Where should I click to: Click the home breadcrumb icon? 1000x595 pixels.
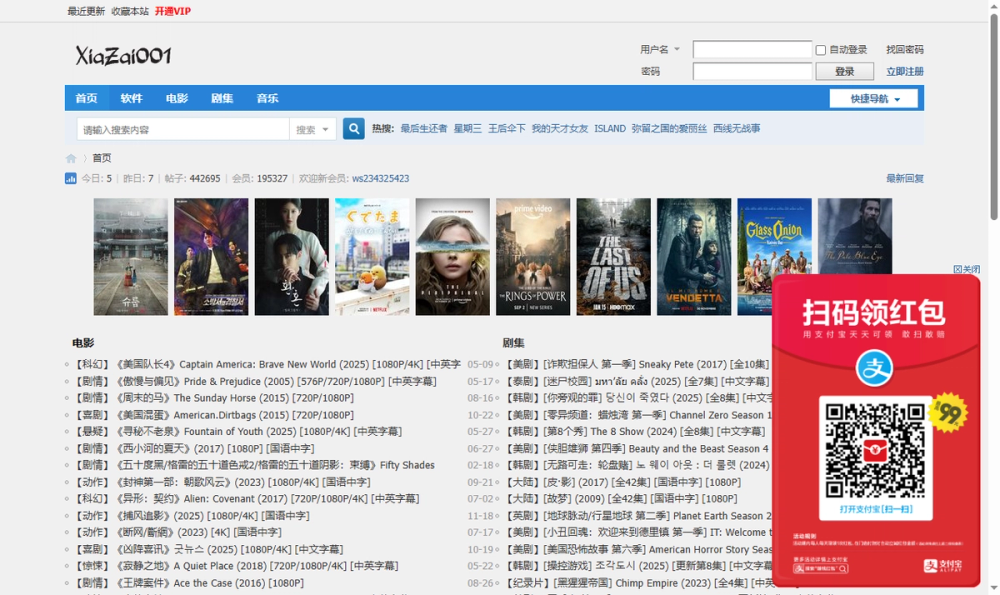click(x=71, y=158)
